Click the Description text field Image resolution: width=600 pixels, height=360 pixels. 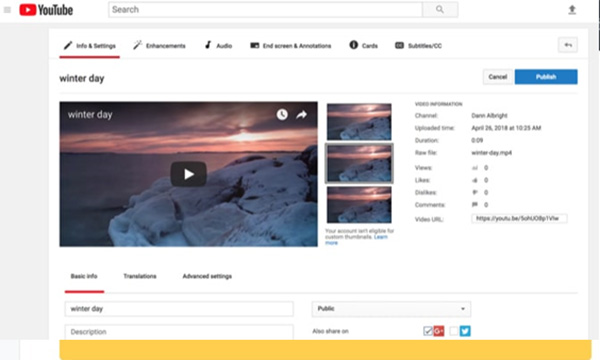tap(179, 332)
